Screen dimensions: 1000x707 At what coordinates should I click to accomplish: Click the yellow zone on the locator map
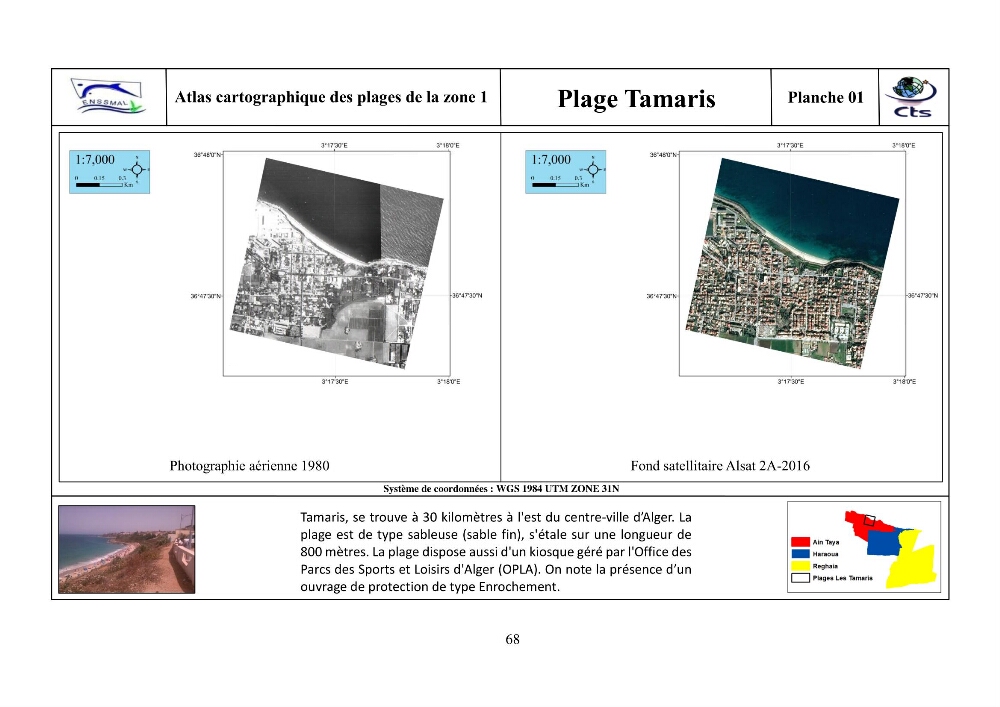point(912,564)
